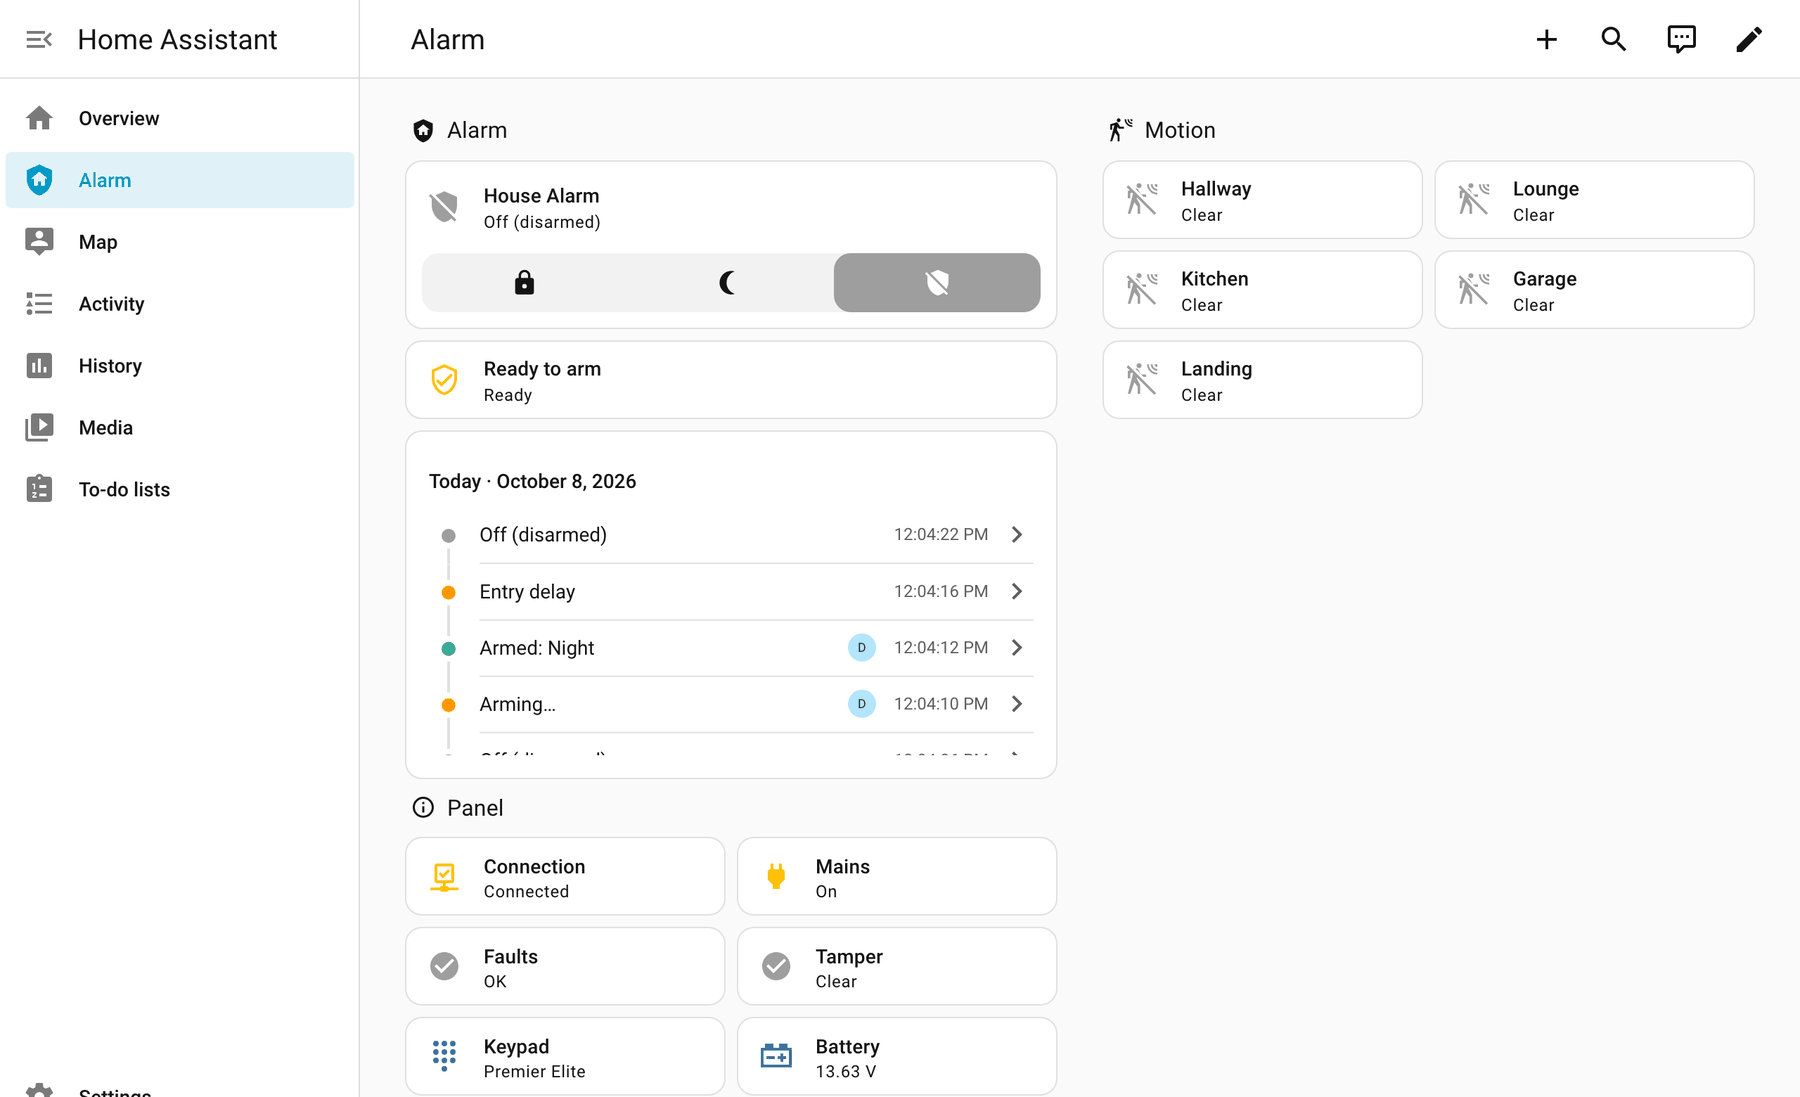The height and width of the screenshot is (1097, 1800).
Task: Edit dashboard with the pencil icon
Action: 1748,39
